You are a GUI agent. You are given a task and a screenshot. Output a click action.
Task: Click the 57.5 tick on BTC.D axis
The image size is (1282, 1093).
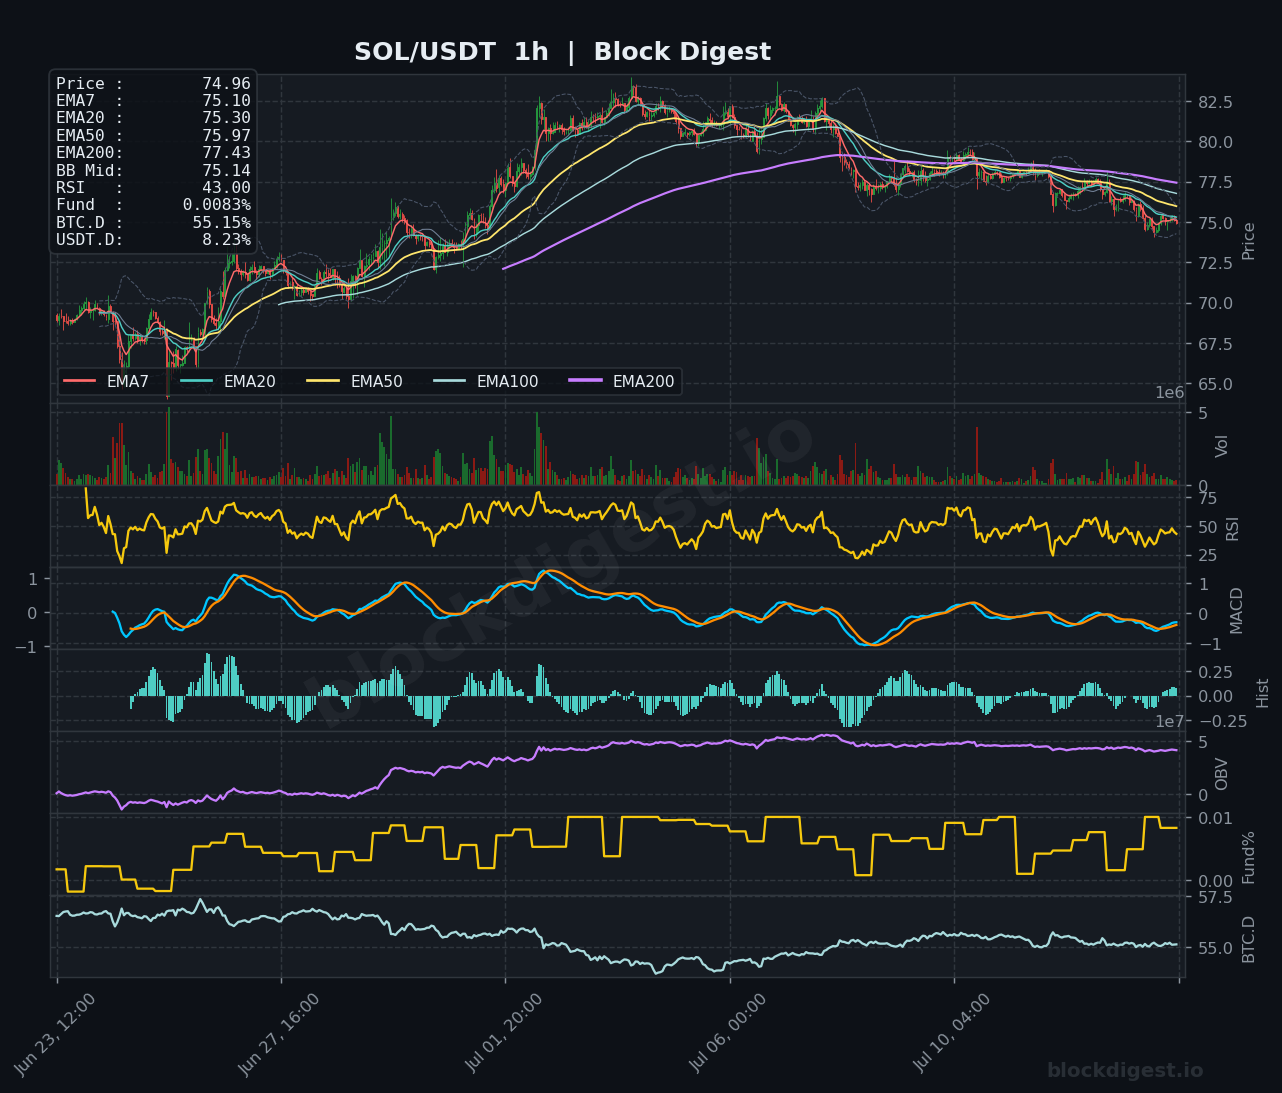click(x=1214, y=897)
